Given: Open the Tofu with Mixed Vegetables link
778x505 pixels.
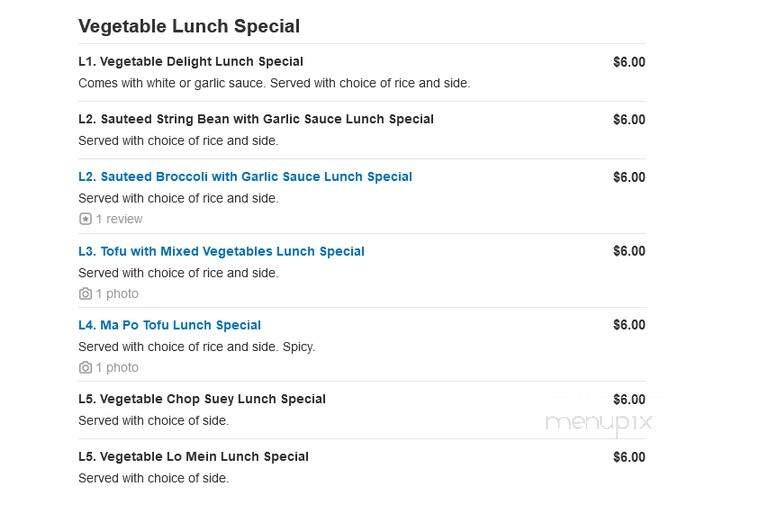Looking at the screenshot, I should [x=221, y=251].
